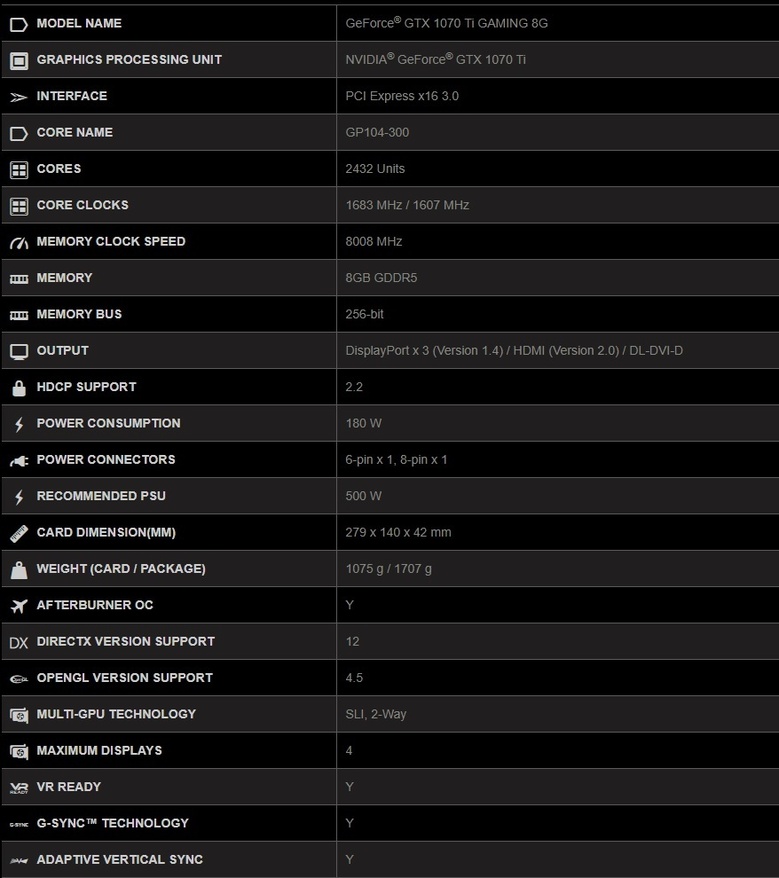This screenshot has width=779, height=878.
Task: Click the Graphics Processing Unit chip icon
Action: [18, 60]
